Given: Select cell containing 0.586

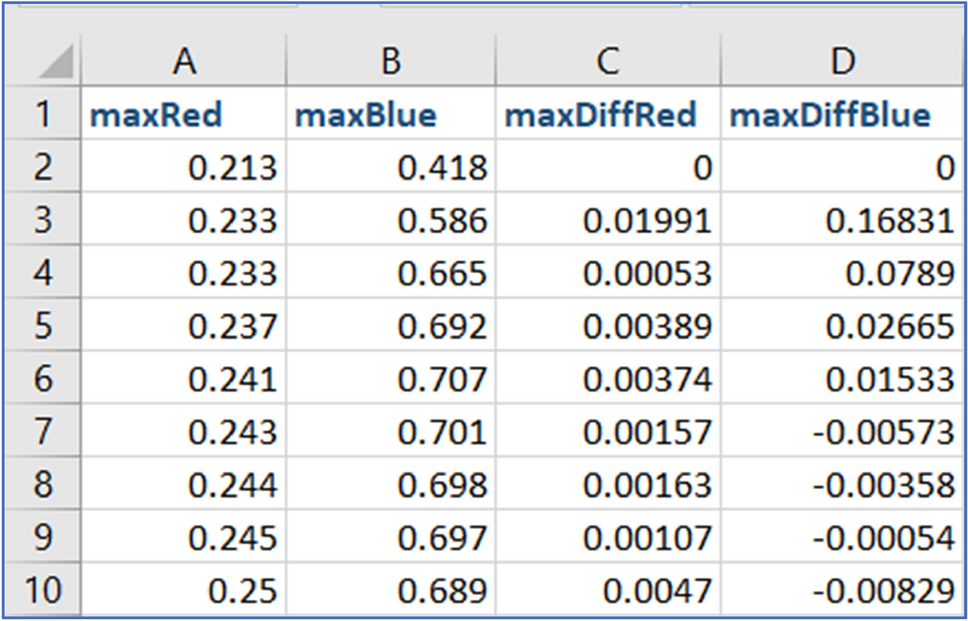Looking at the screenshot, I should [x=391, y=221].
